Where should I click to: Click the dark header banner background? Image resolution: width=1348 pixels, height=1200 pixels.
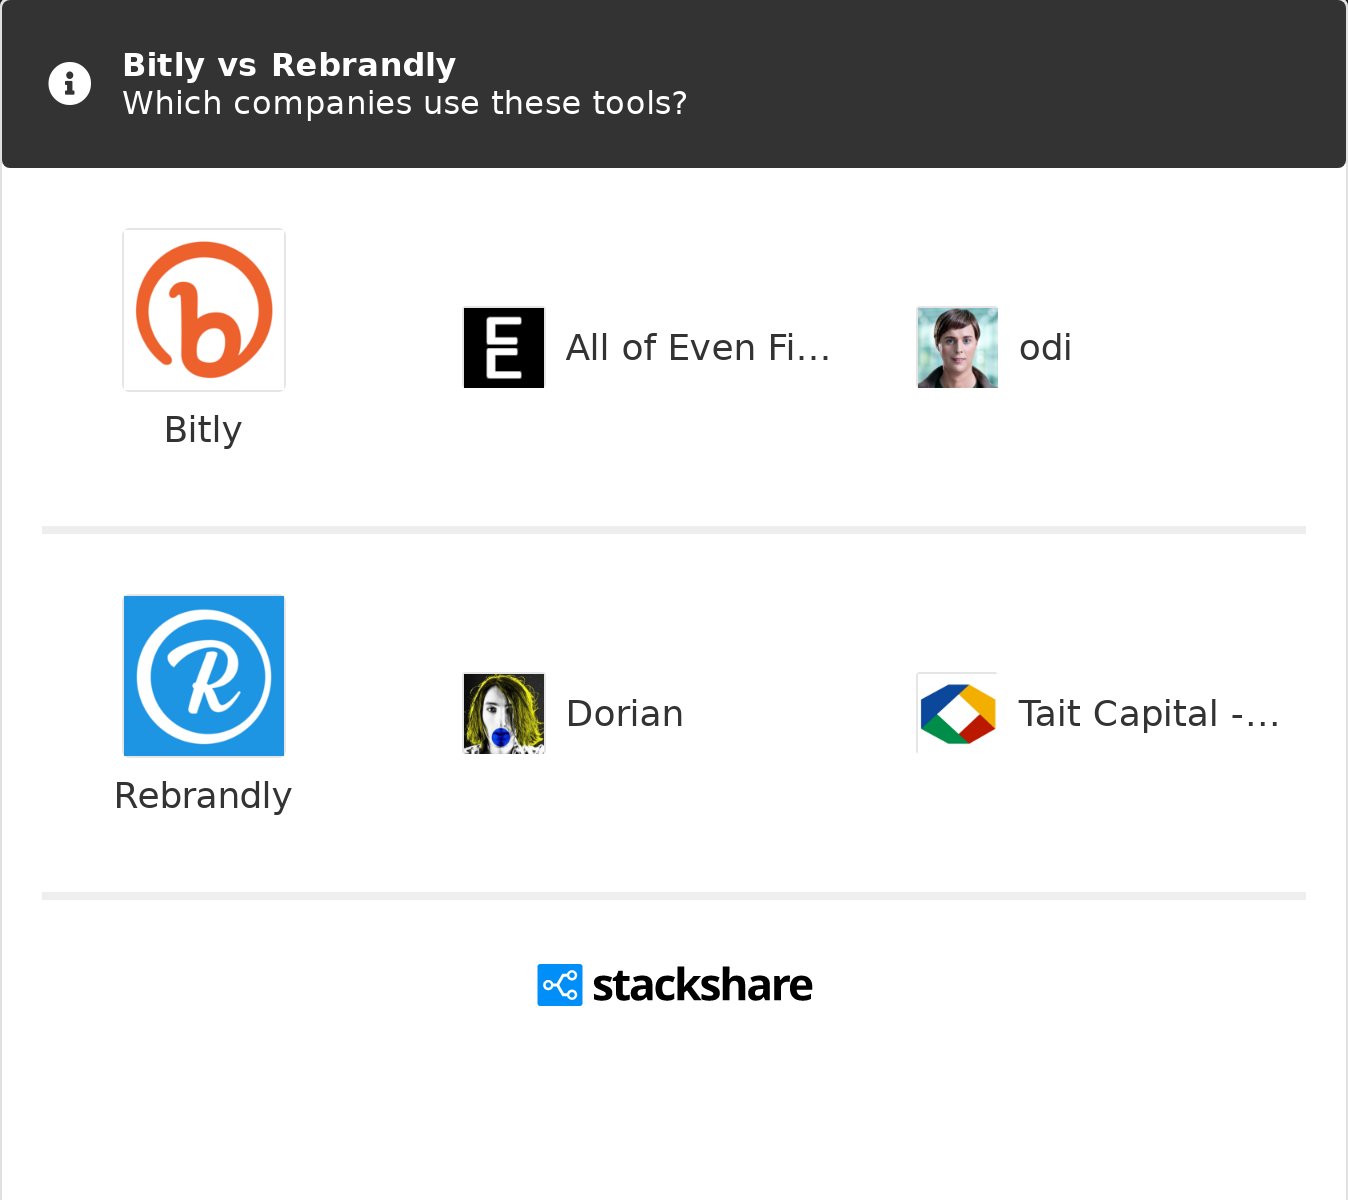coord(1000,84)
